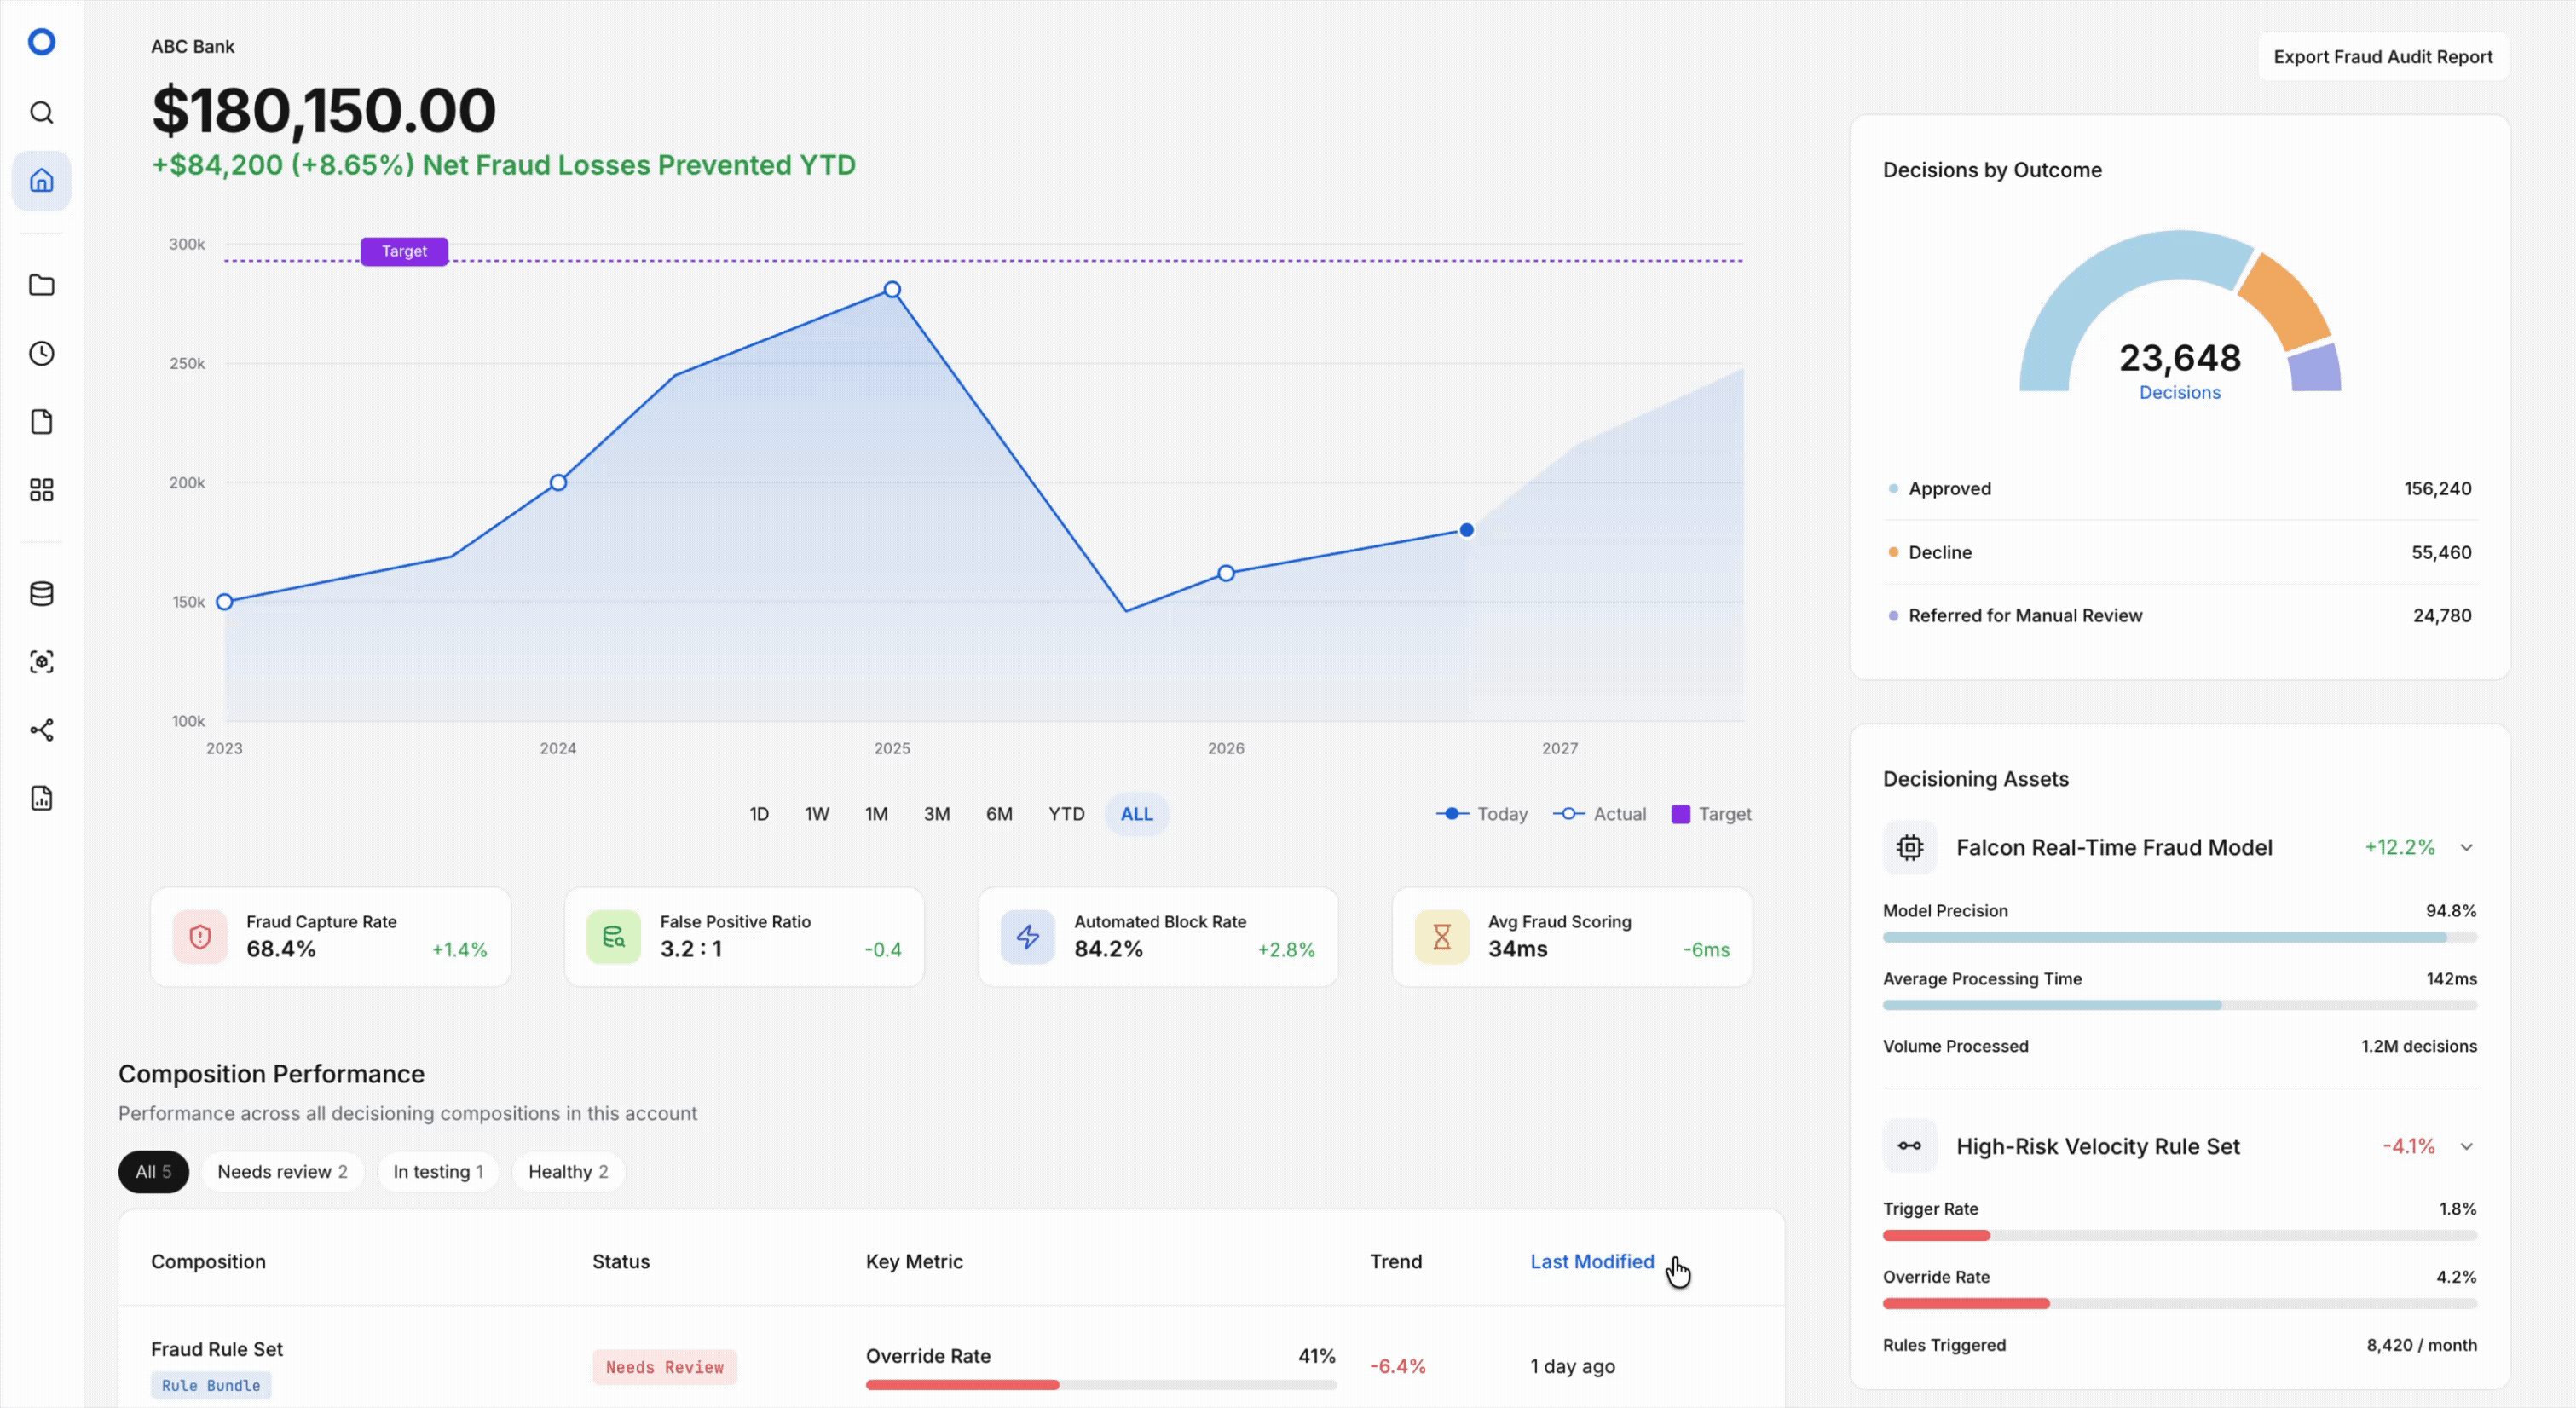
Task: Click the Fraud Capture Rate shield icon
Action: 200,937
